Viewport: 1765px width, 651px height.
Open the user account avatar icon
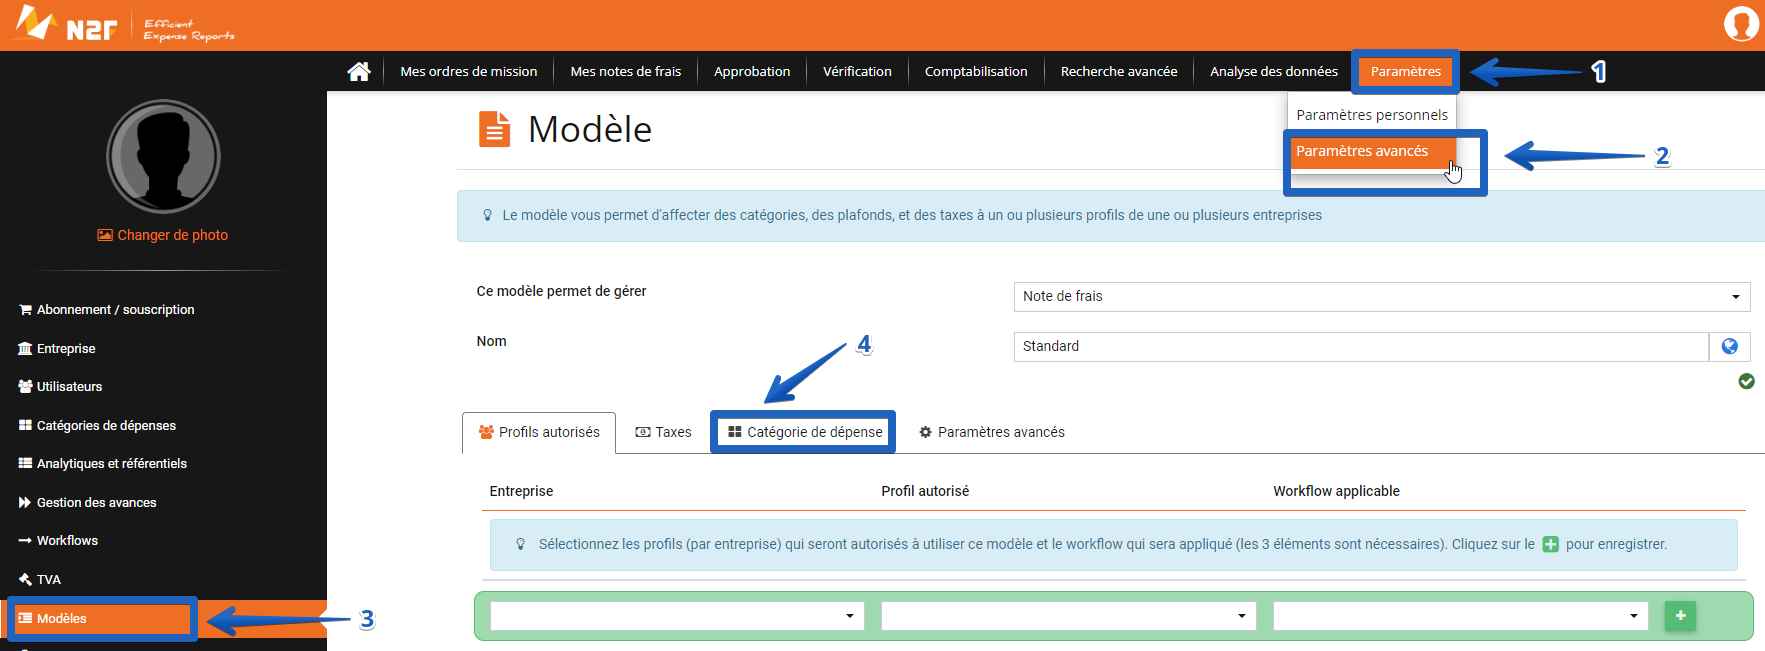point(1741,24)
